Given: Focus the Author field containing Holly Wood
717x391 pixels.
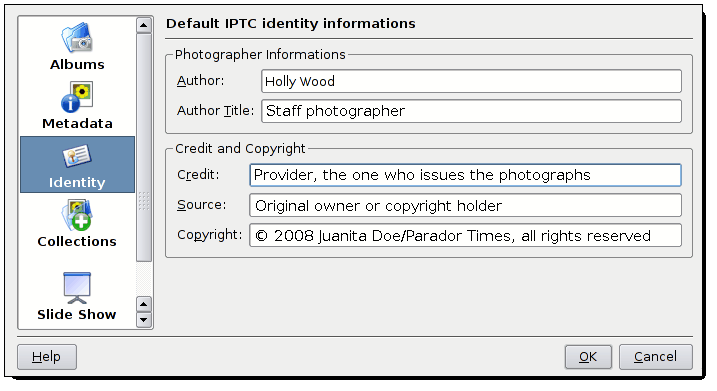Looking at the screenshot, I should click(x=471, y=81).
